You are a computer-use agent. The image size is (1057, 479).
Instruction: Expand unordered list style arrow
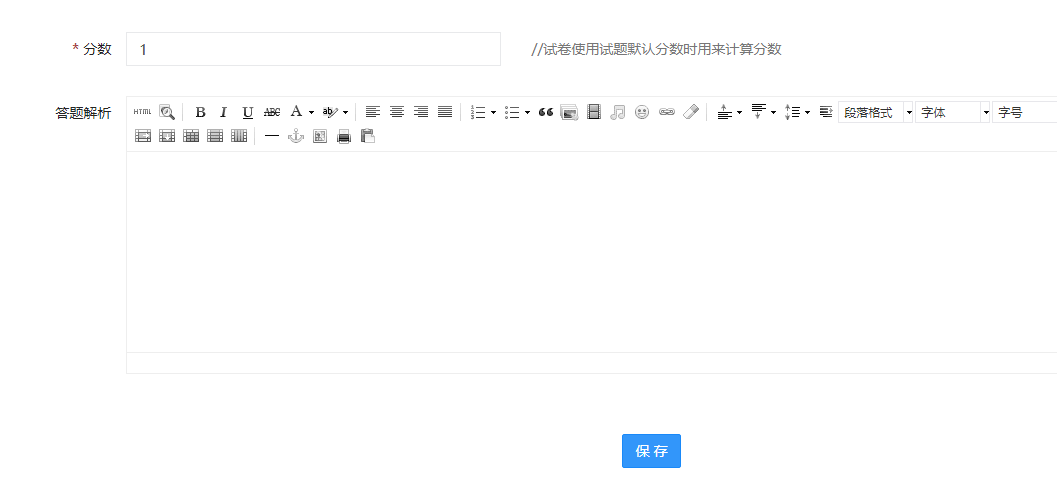point(527,113)
